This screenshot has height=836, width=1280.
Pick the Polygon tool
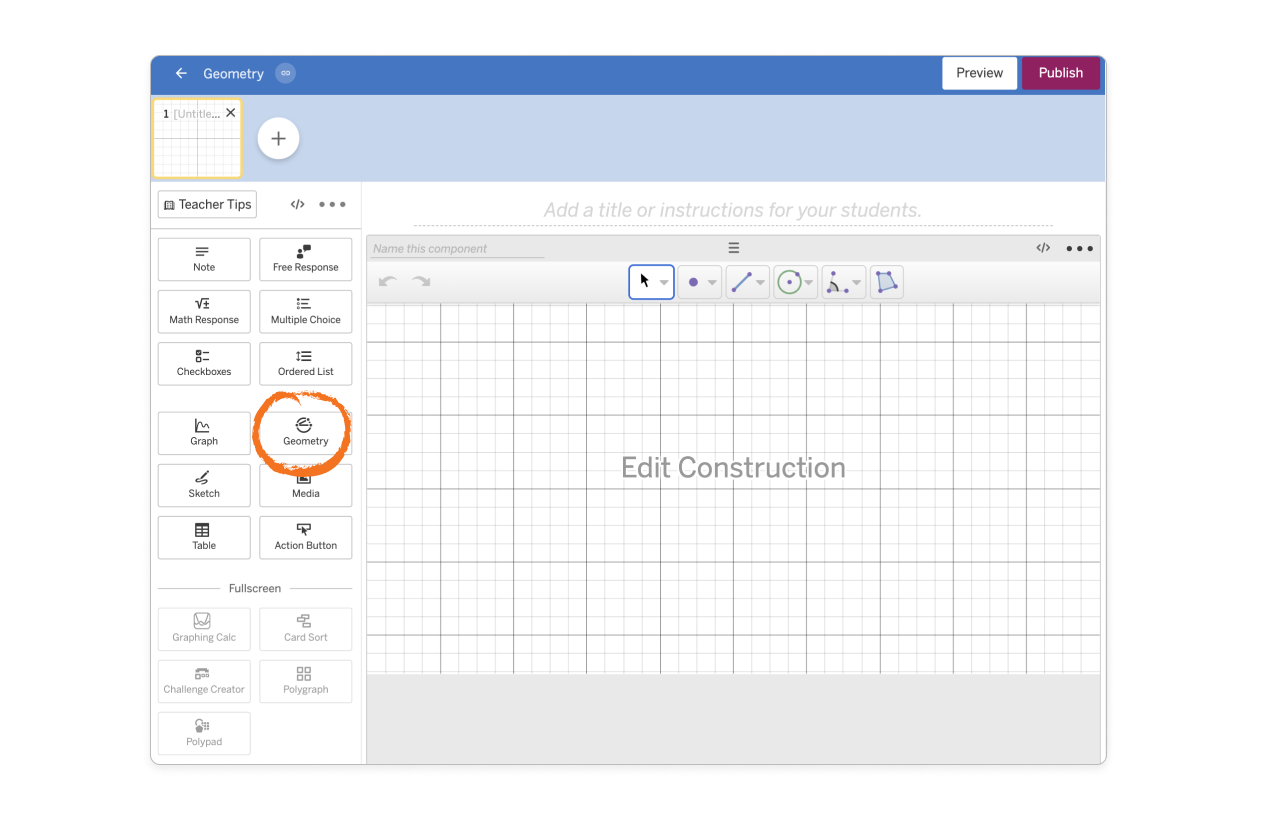click(x=886, y=281)
